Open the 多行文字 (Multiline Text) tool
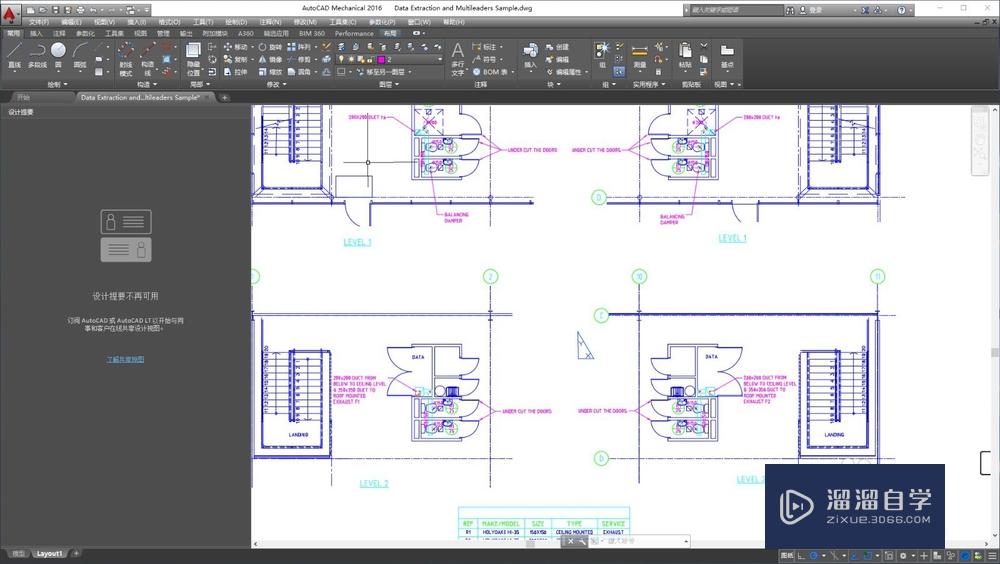1000x564 pixels. (457, 59)
